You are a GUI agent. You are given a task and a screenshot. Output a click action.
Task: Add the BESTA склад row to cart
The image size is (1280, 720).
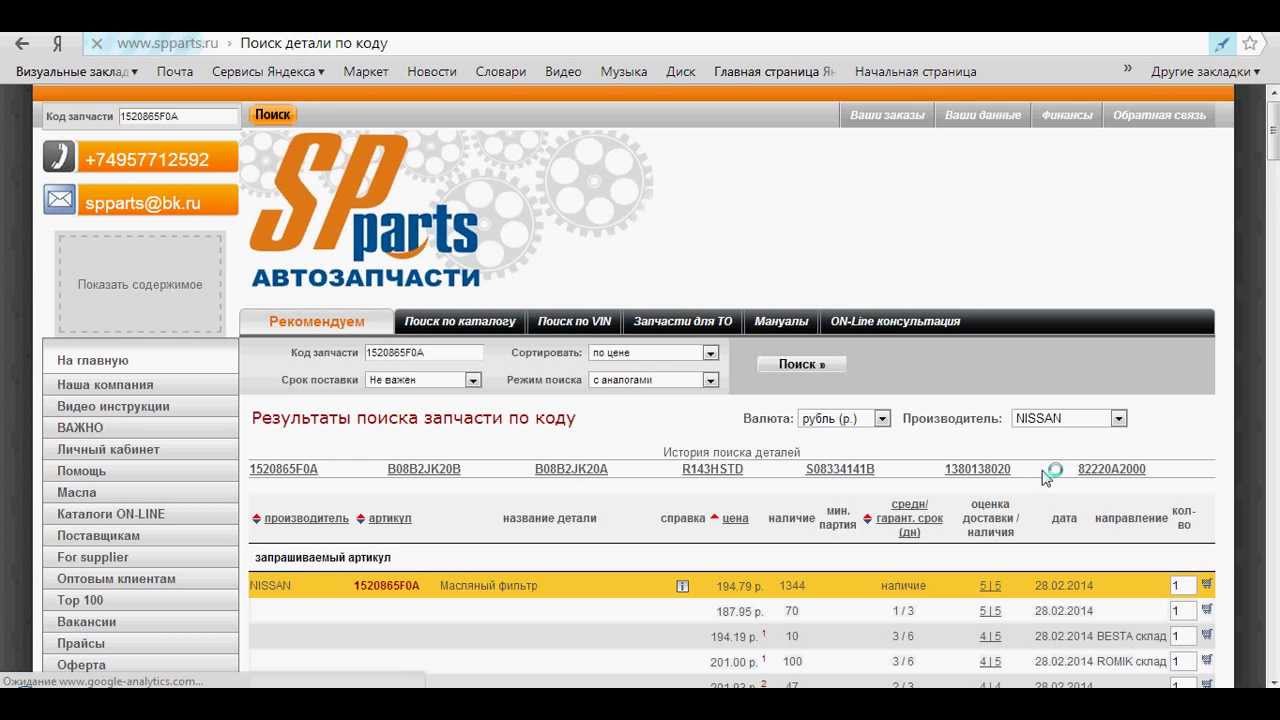(1207, 634)
